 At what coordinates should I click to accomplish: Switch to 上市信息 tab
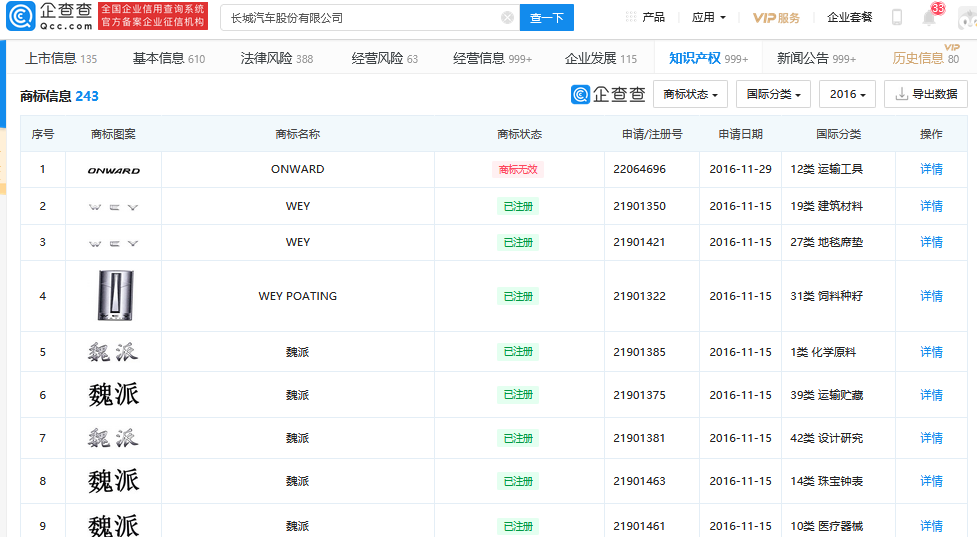click(x=60, y=58)
